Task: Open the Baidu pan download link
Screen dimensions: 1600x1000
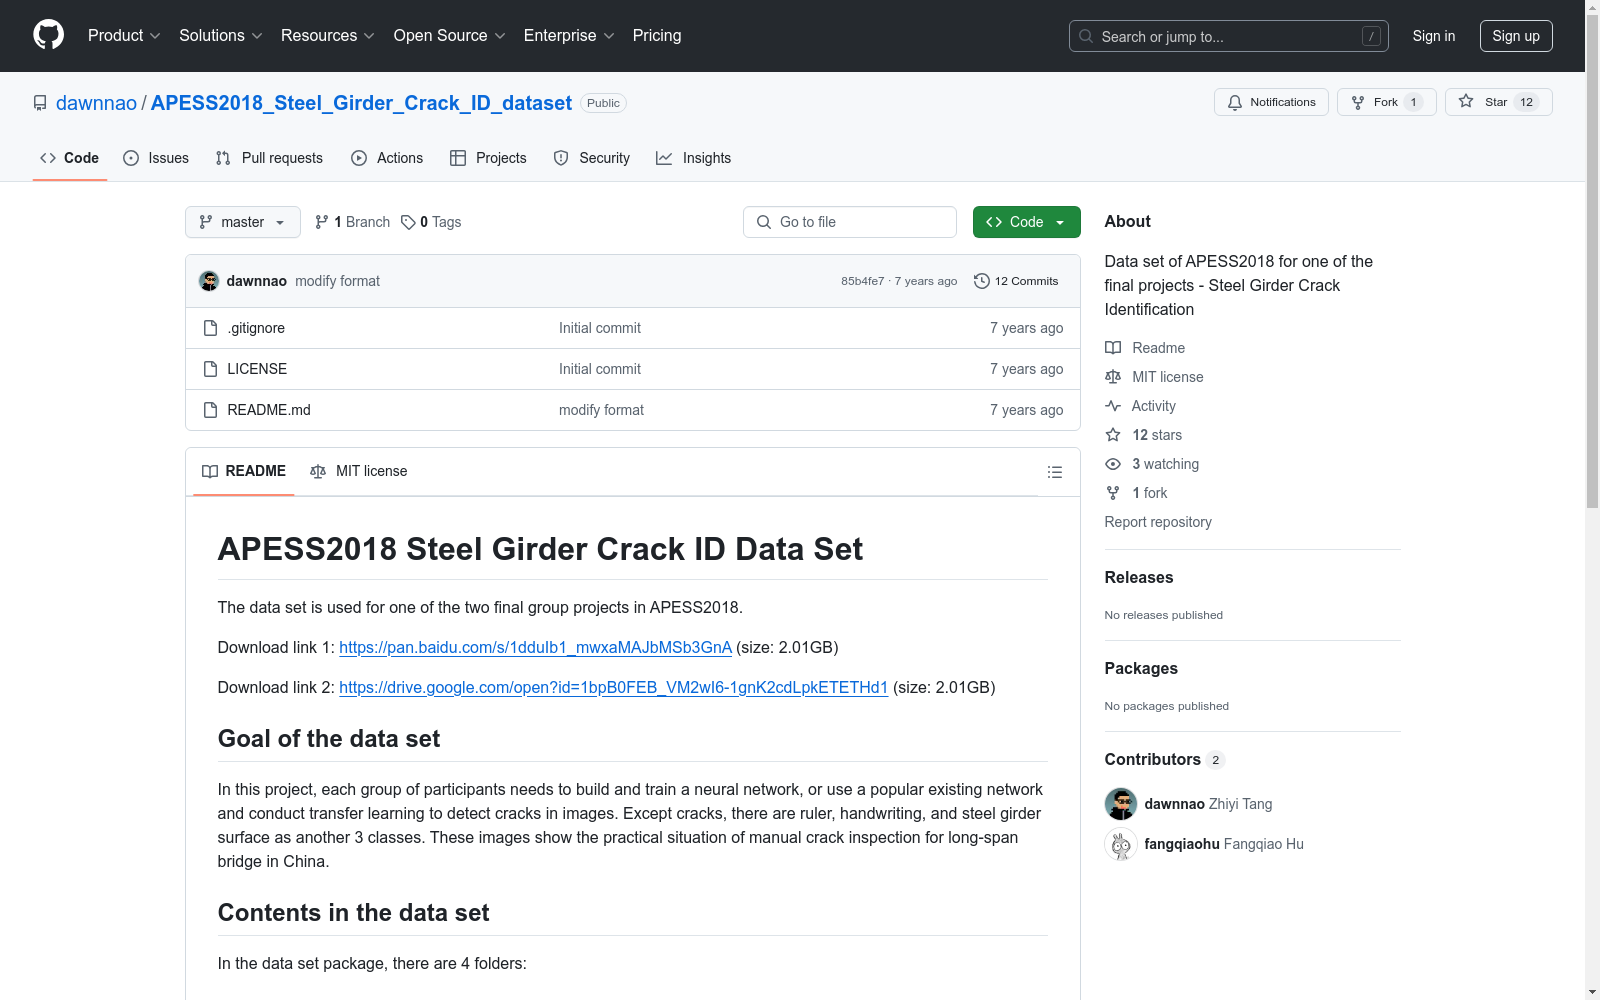Action: click(535, 647)
